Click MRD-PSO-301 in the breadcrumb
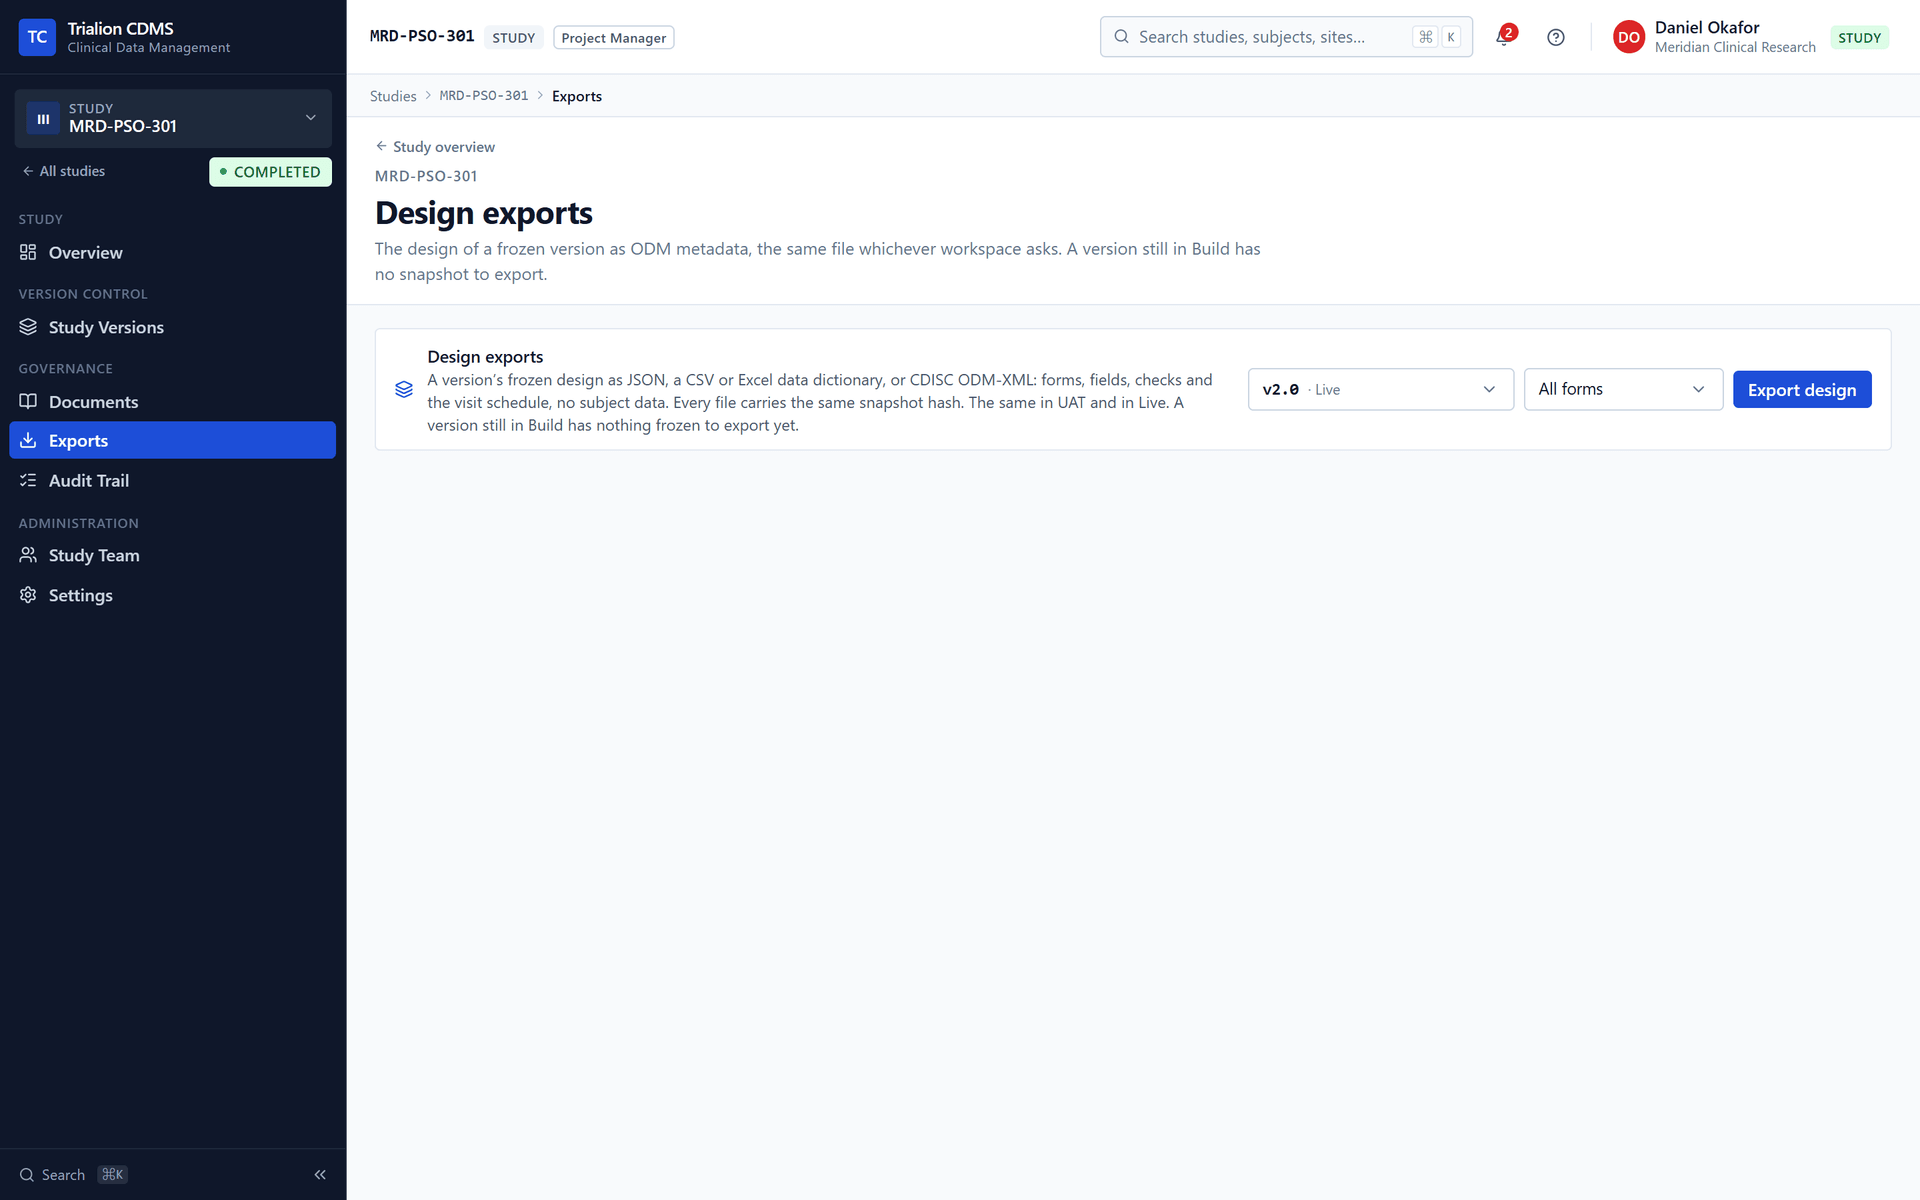Image resolution: width=1920 pixels, height=1200 pixels. [484, 96]
